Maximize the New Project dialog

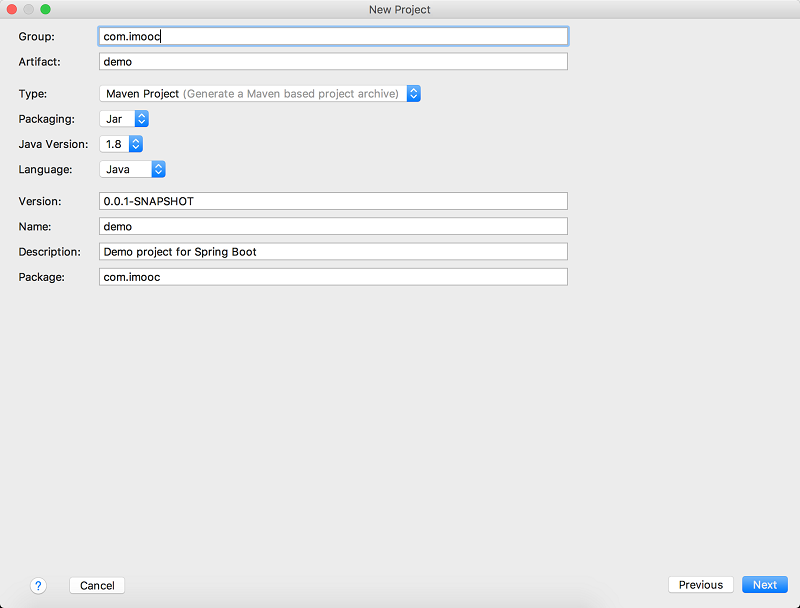coord(45,9)
